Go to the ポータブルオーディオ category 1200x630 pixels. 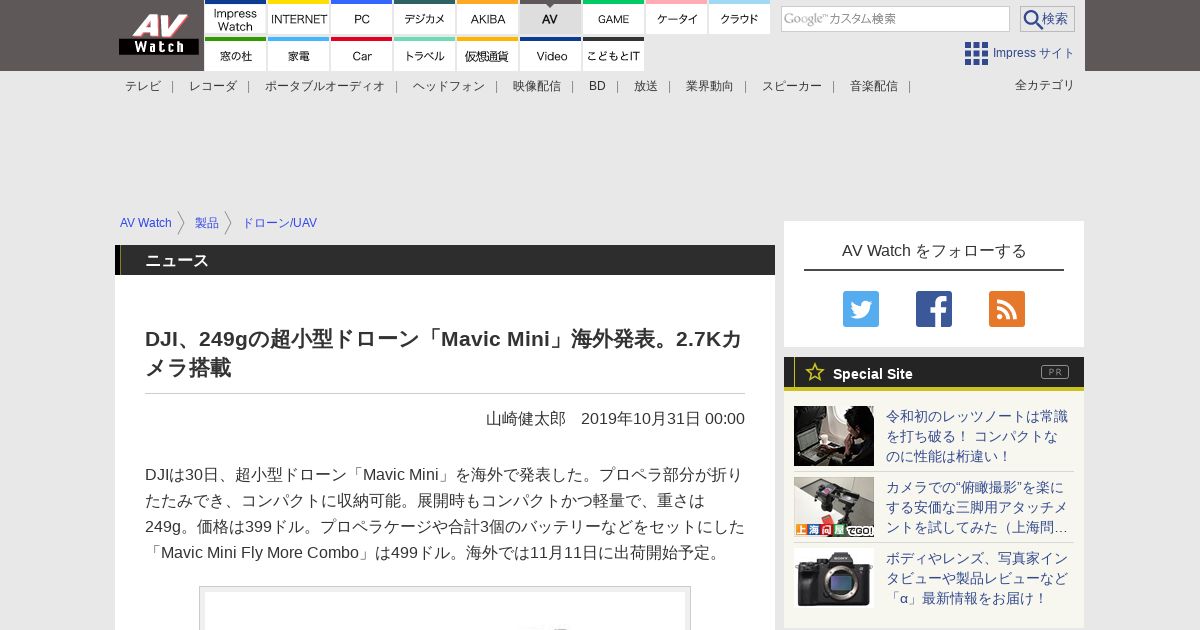(x=325, y=86)
